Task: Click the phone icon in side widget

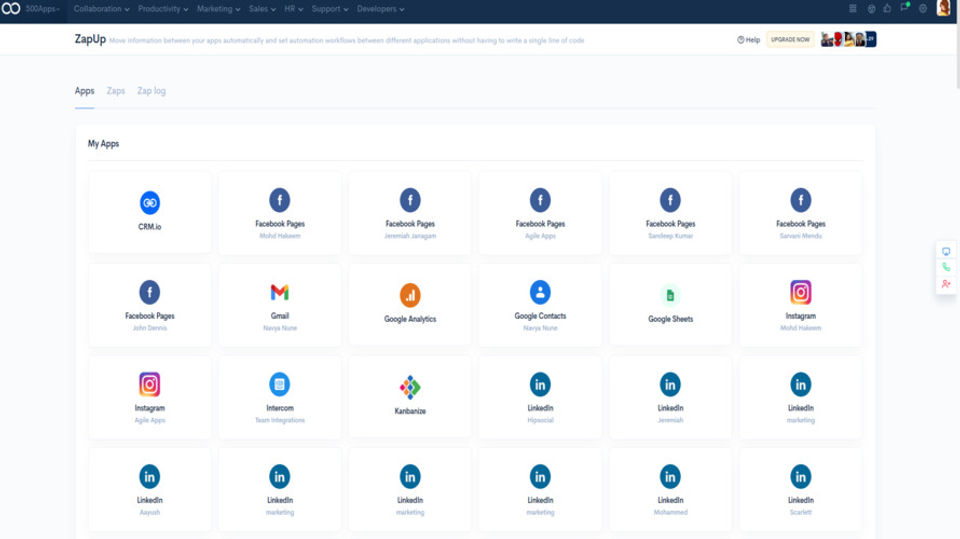Action: click(946, 267)
